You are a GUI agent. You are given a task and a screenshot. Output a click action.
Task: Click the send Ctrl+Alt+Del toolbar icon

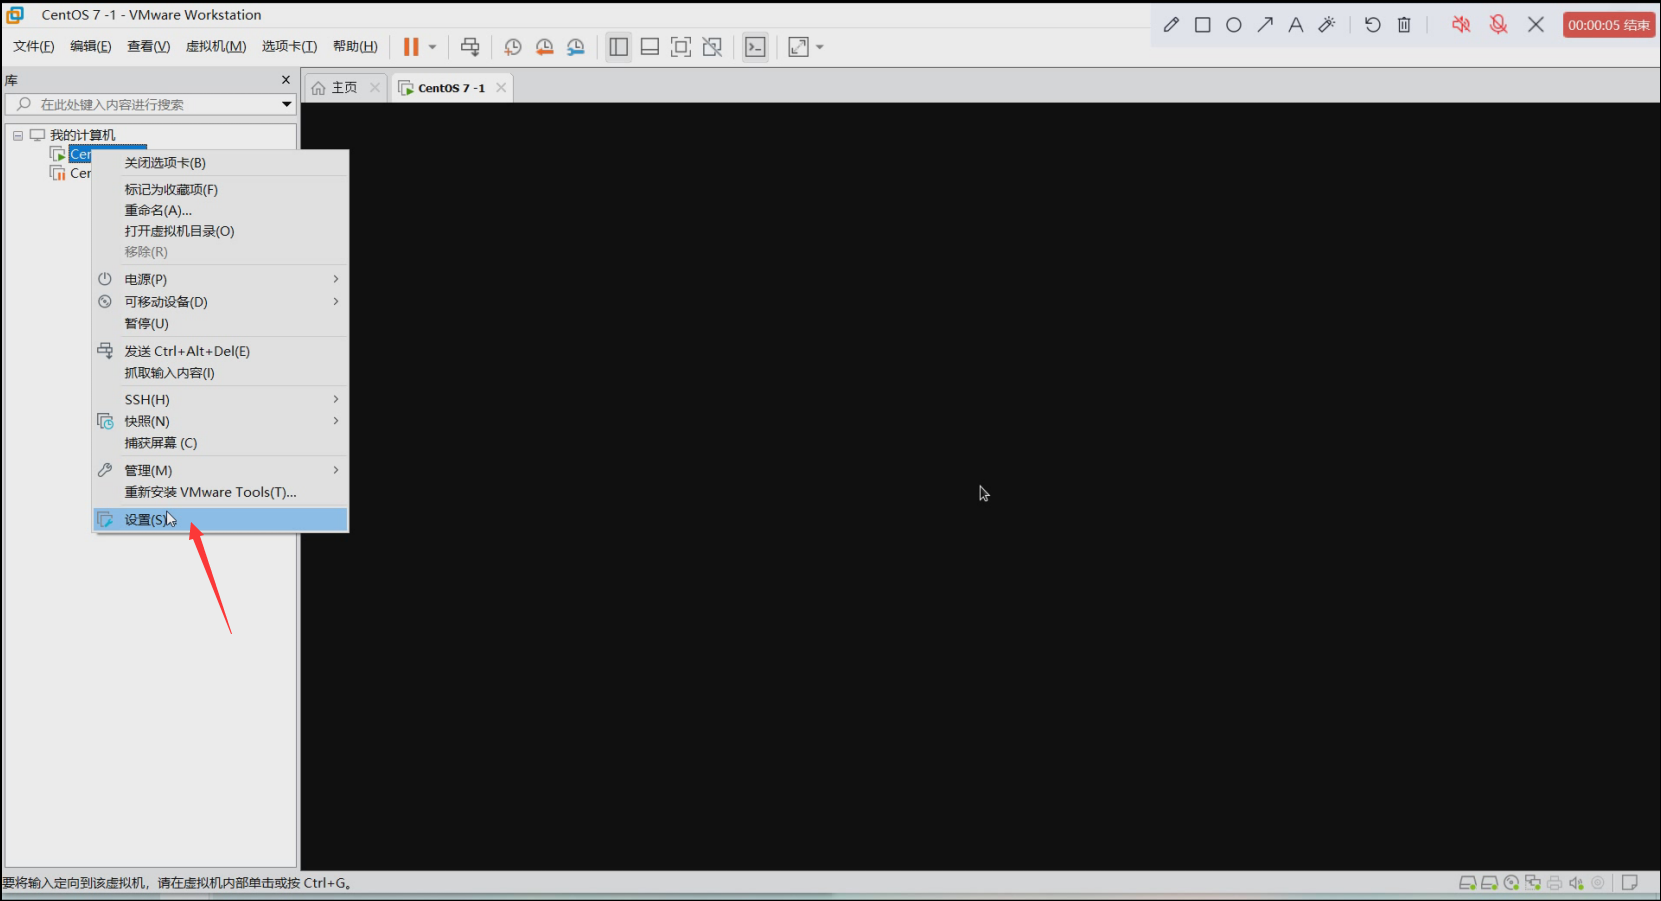470,47
